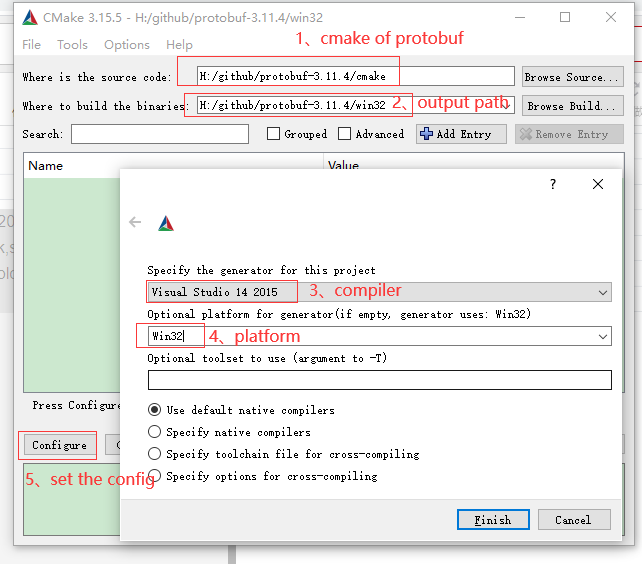Image resolution: width=642 pixels, height=564 pixels.
Task: Click the CMake logo inside generator dialog
Action: click(166, 223)
